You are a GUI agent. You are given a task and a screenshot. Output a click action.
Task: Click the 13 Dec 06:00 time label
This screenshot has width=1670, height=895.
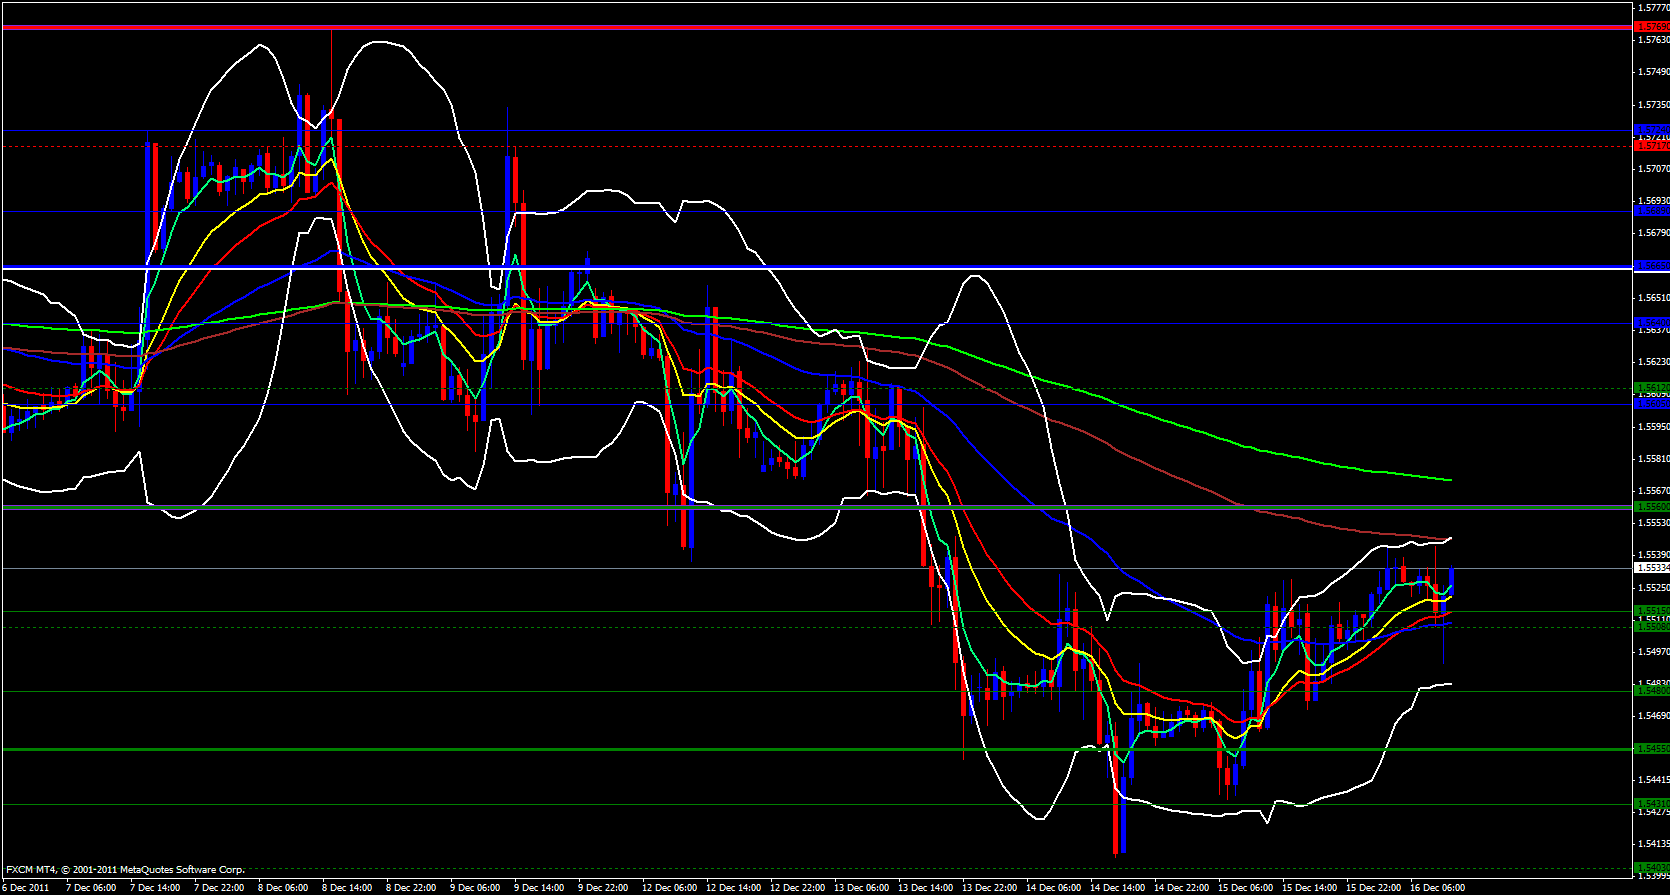[861, 887]
